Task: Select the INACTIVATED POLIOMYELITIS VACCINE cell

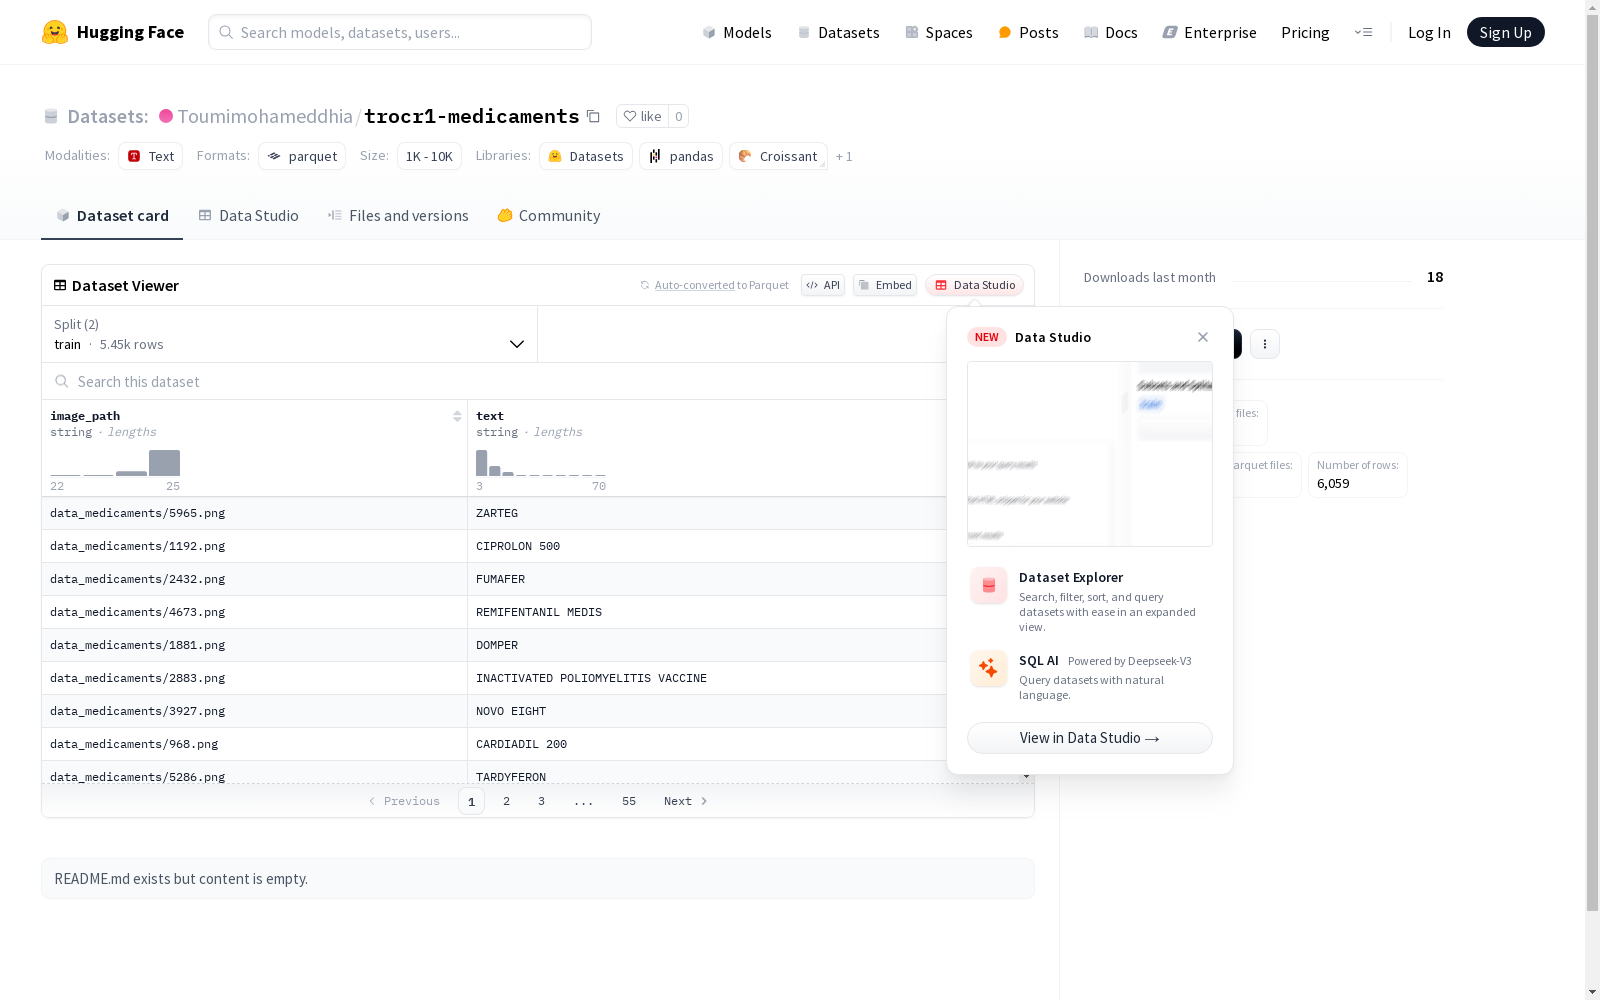Action: 708,678
